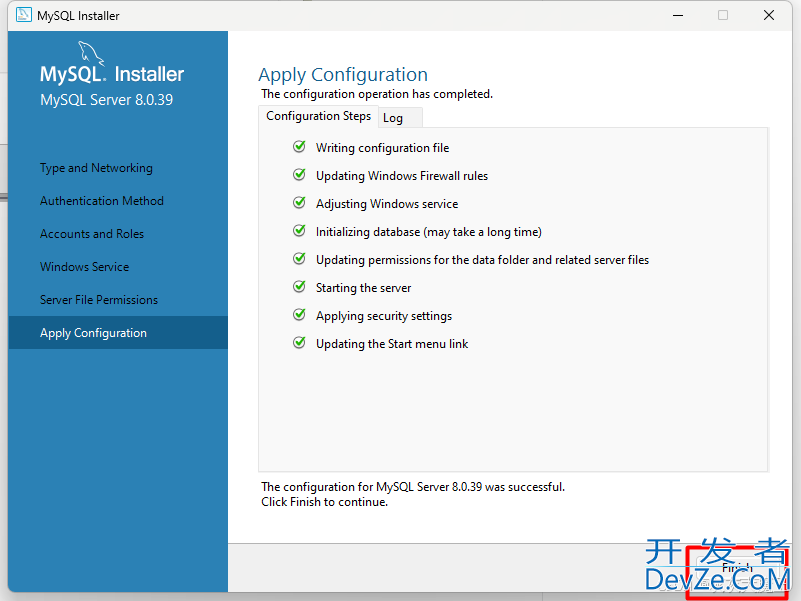Viewport: 801px width, 601px height.
Task: Select the check icon for Adjusting Windows service
Action: click(x=299, y=203)
